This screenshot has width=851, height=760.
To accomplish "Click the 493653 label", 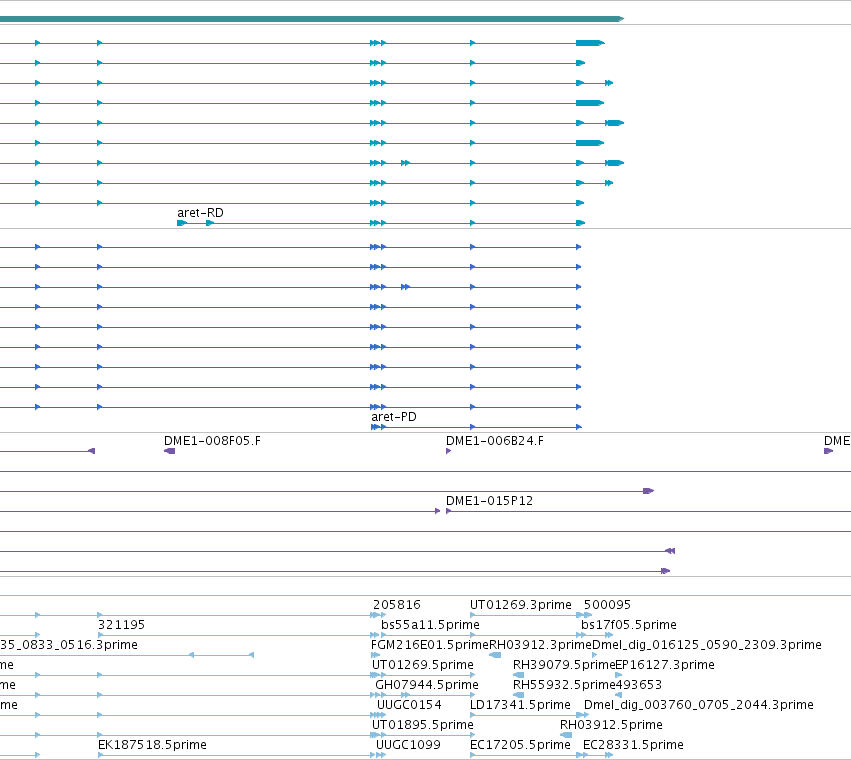I will click(x=639, y=685).
